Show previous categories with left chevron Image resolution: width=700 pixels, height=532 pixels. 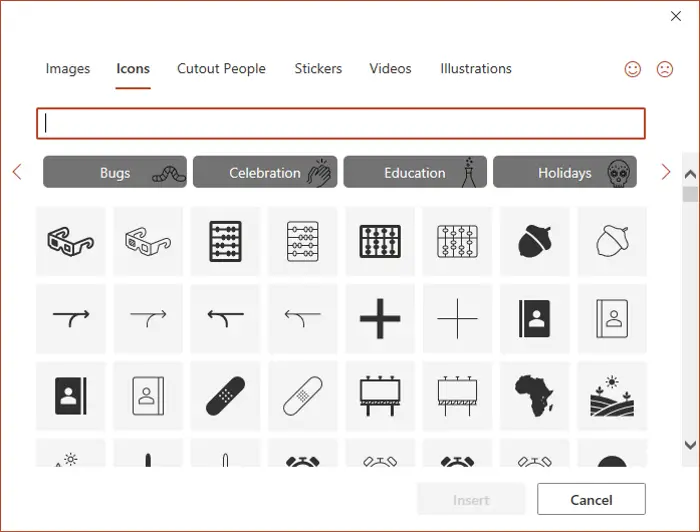(17, 172)
